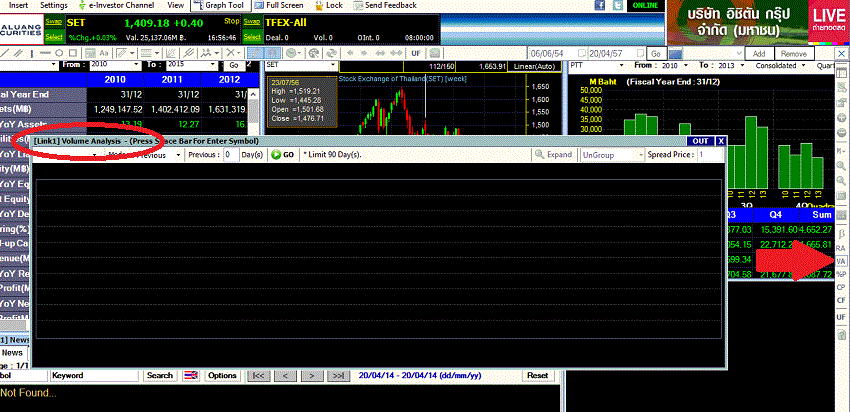The width and height of the screenshot is (850, 412).
Task: Toggle the highlighted magnet snap button
Action: click(272, 53)
